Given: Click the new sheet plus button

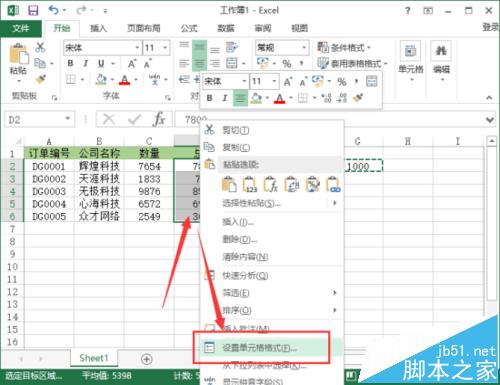Looking at the screenshot, I should click(x=147, y=359).
